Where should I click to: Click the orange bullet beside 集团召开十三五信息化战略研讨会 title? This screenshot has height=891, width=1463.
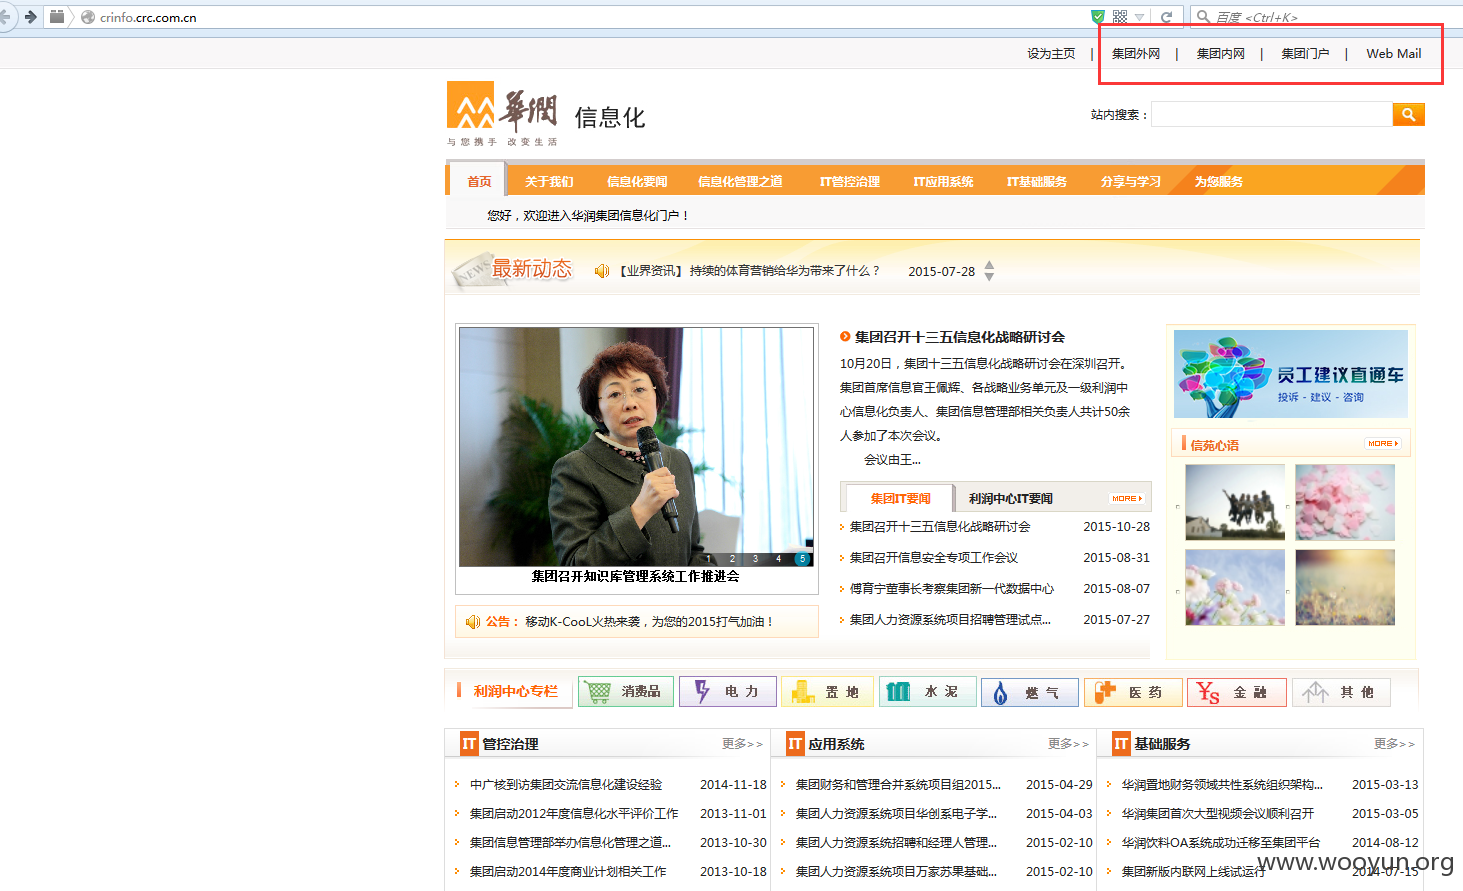click(845, 337)
